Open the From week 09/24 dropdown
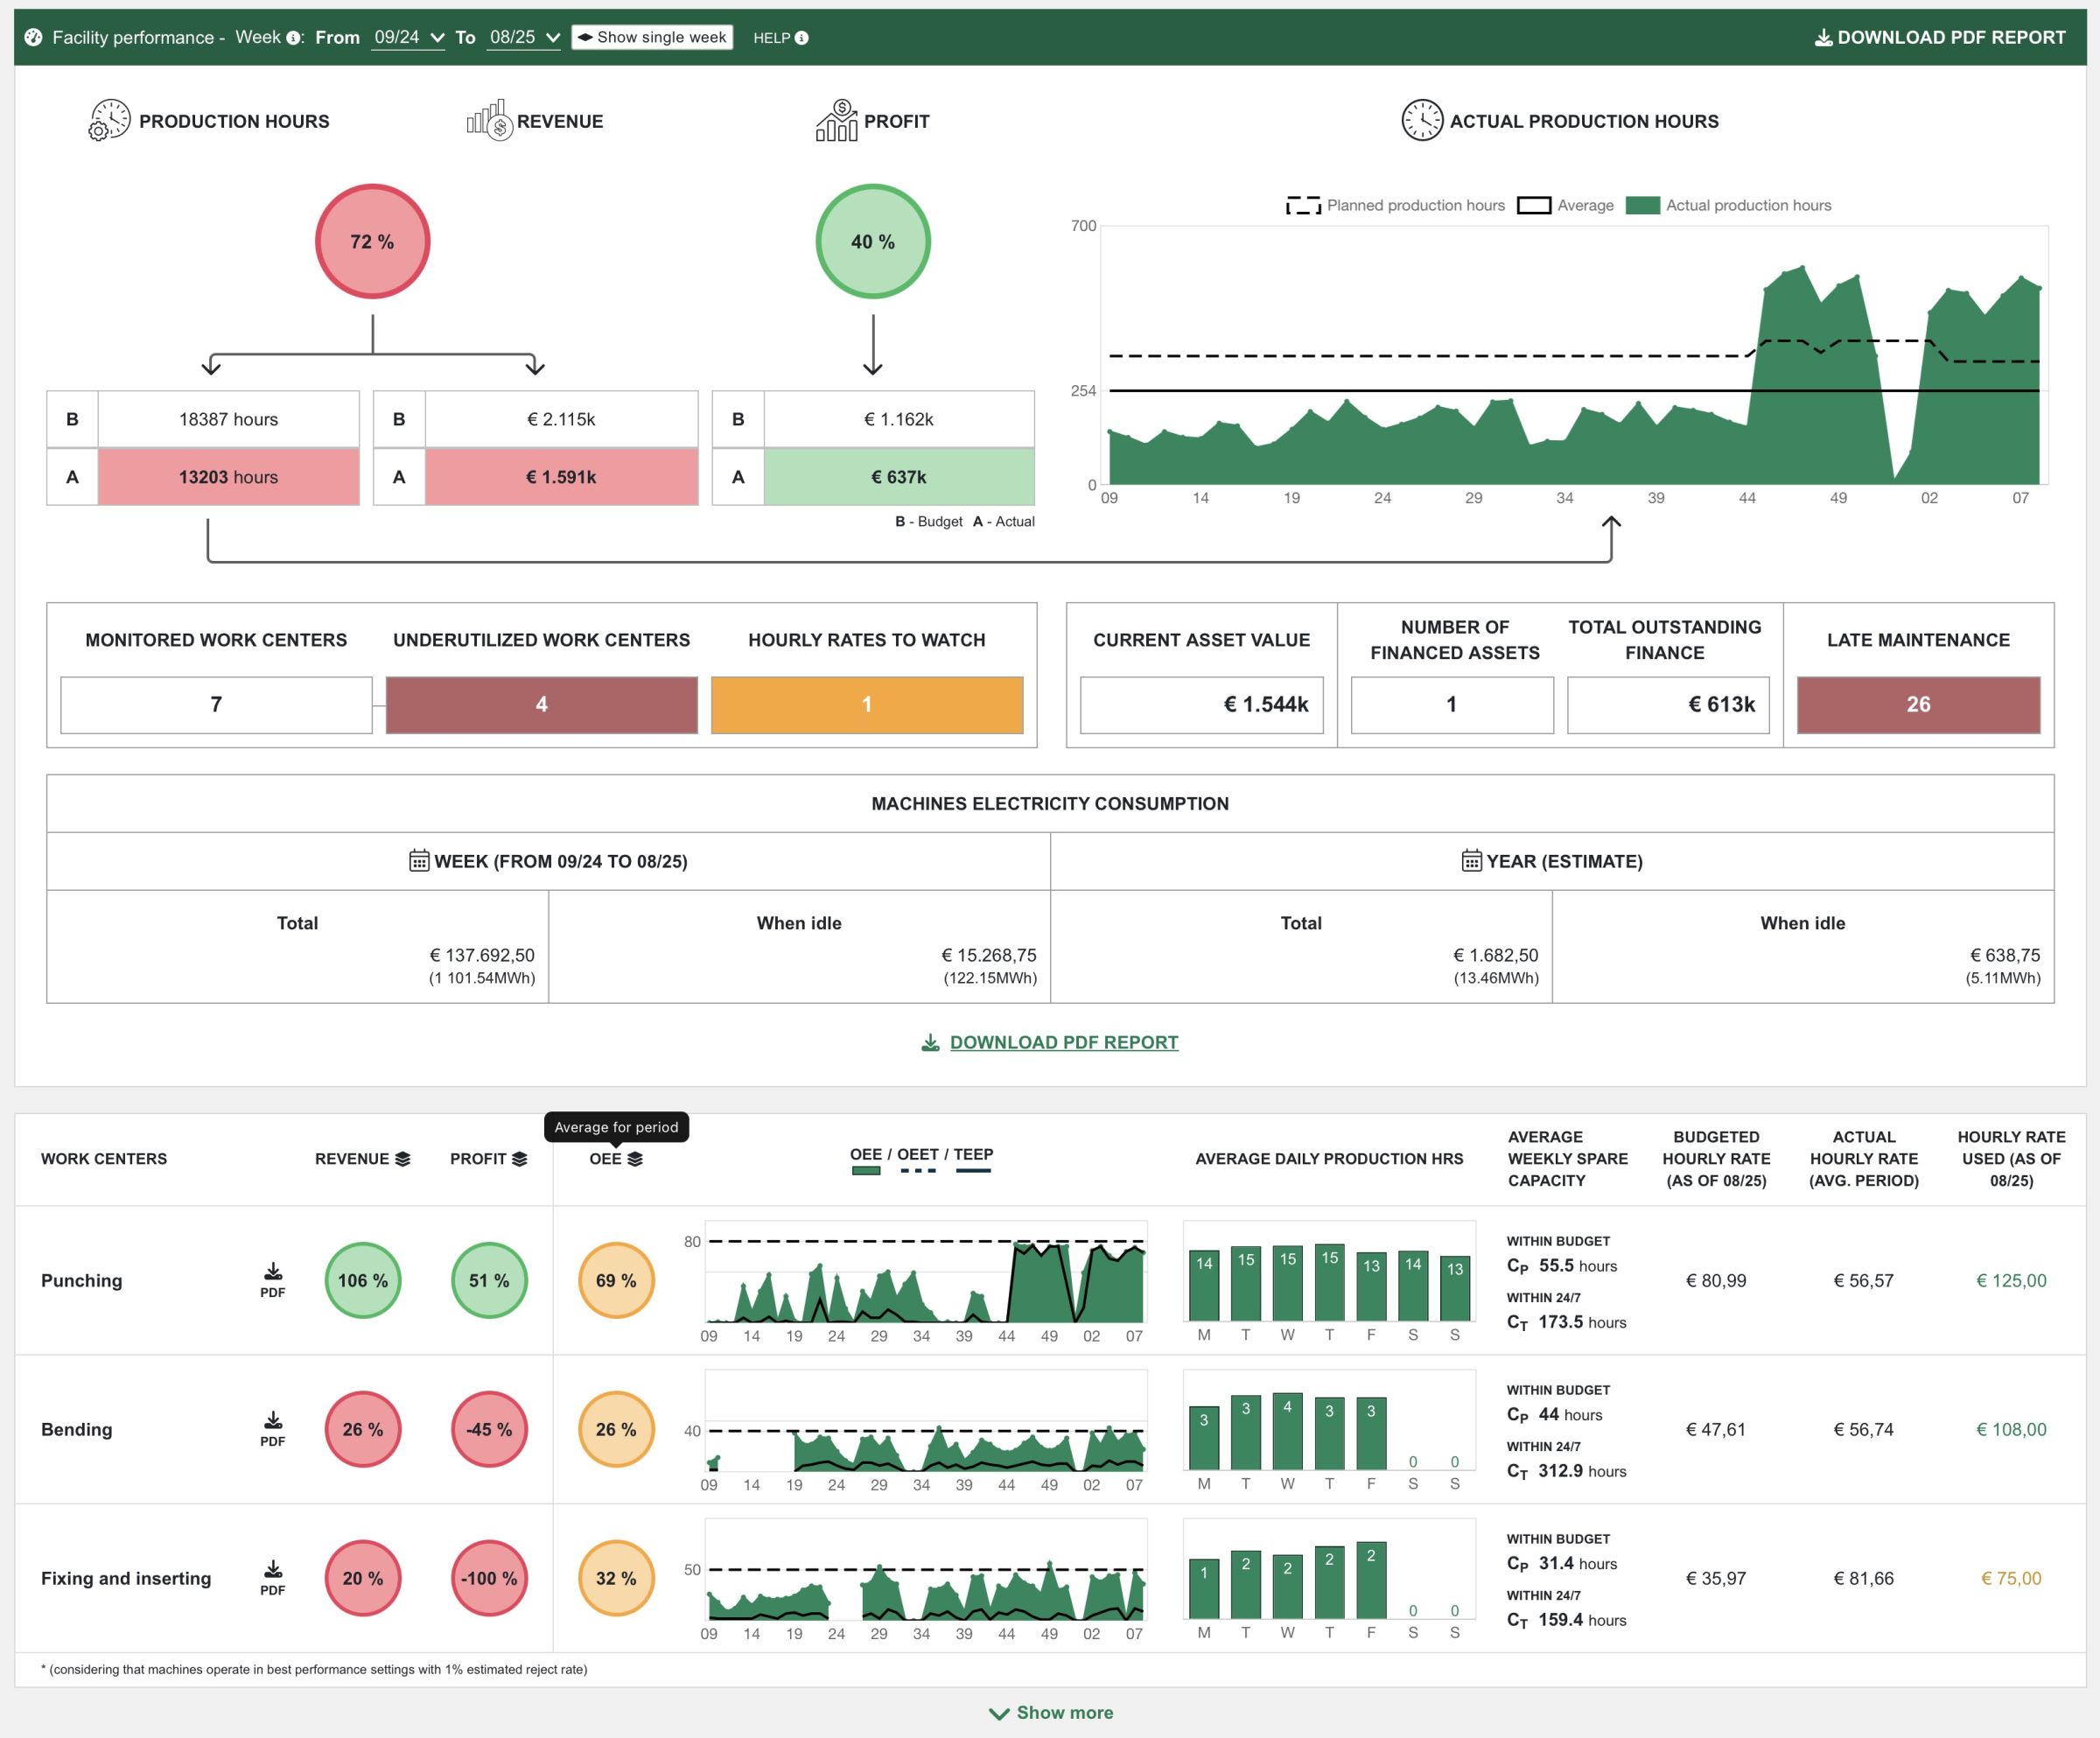The height and width of the screenshot is (1738, 2100). point(407,37)
